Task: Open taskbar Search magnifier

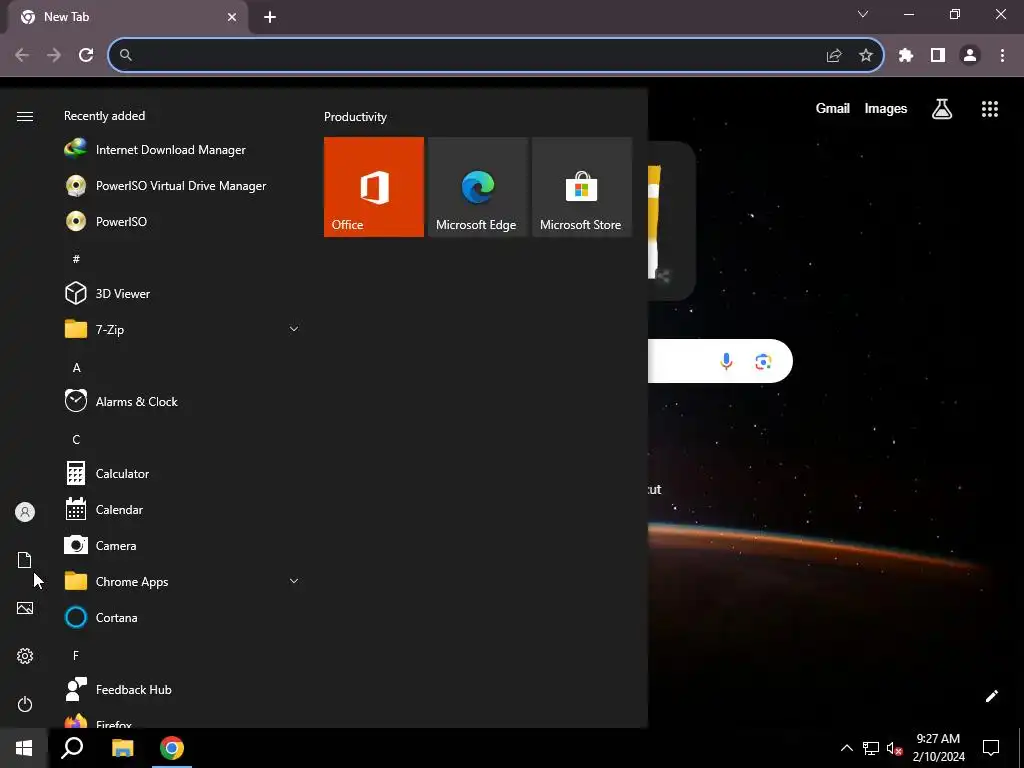Action: [72, 748]
